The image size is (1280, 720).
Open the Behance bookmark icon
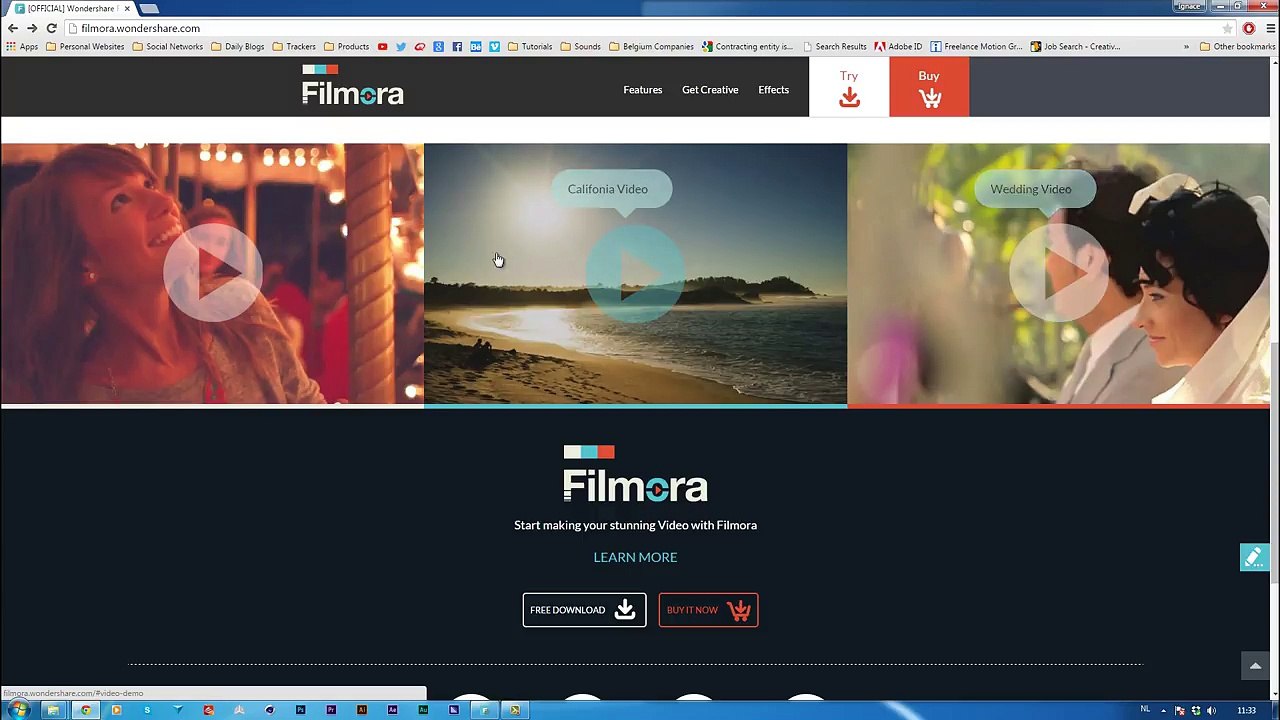[x=476, y=46]
